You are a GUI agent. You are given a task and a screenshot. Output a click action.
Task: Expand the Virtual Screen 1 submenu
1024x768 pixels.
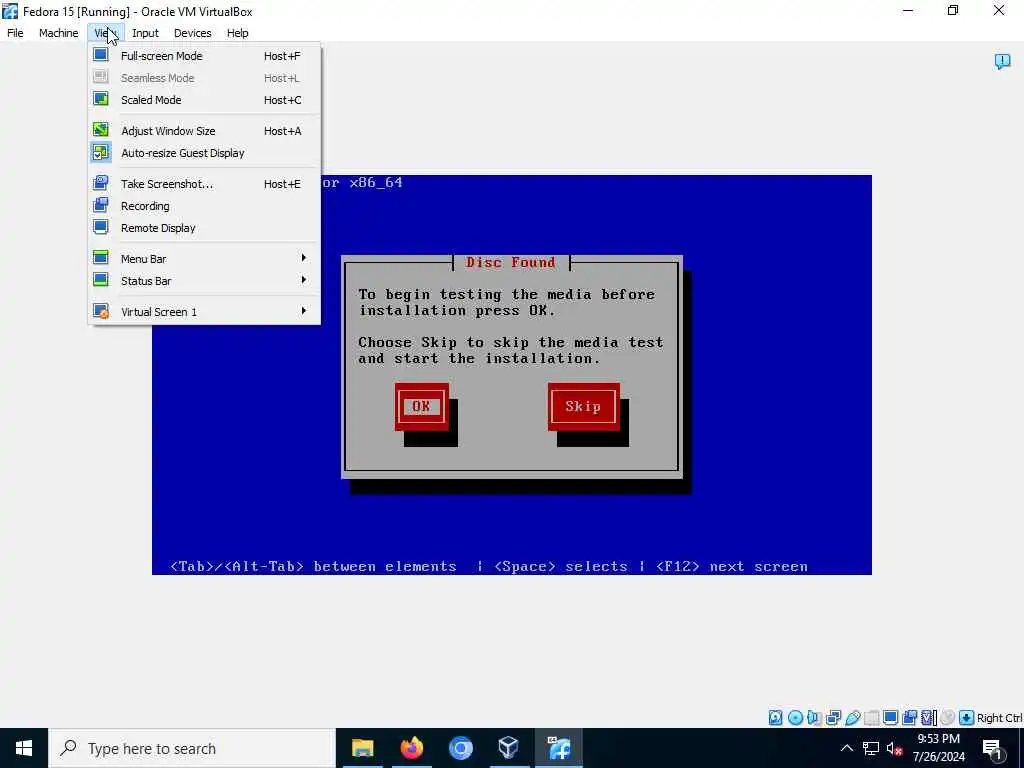[x=204, y=312]
